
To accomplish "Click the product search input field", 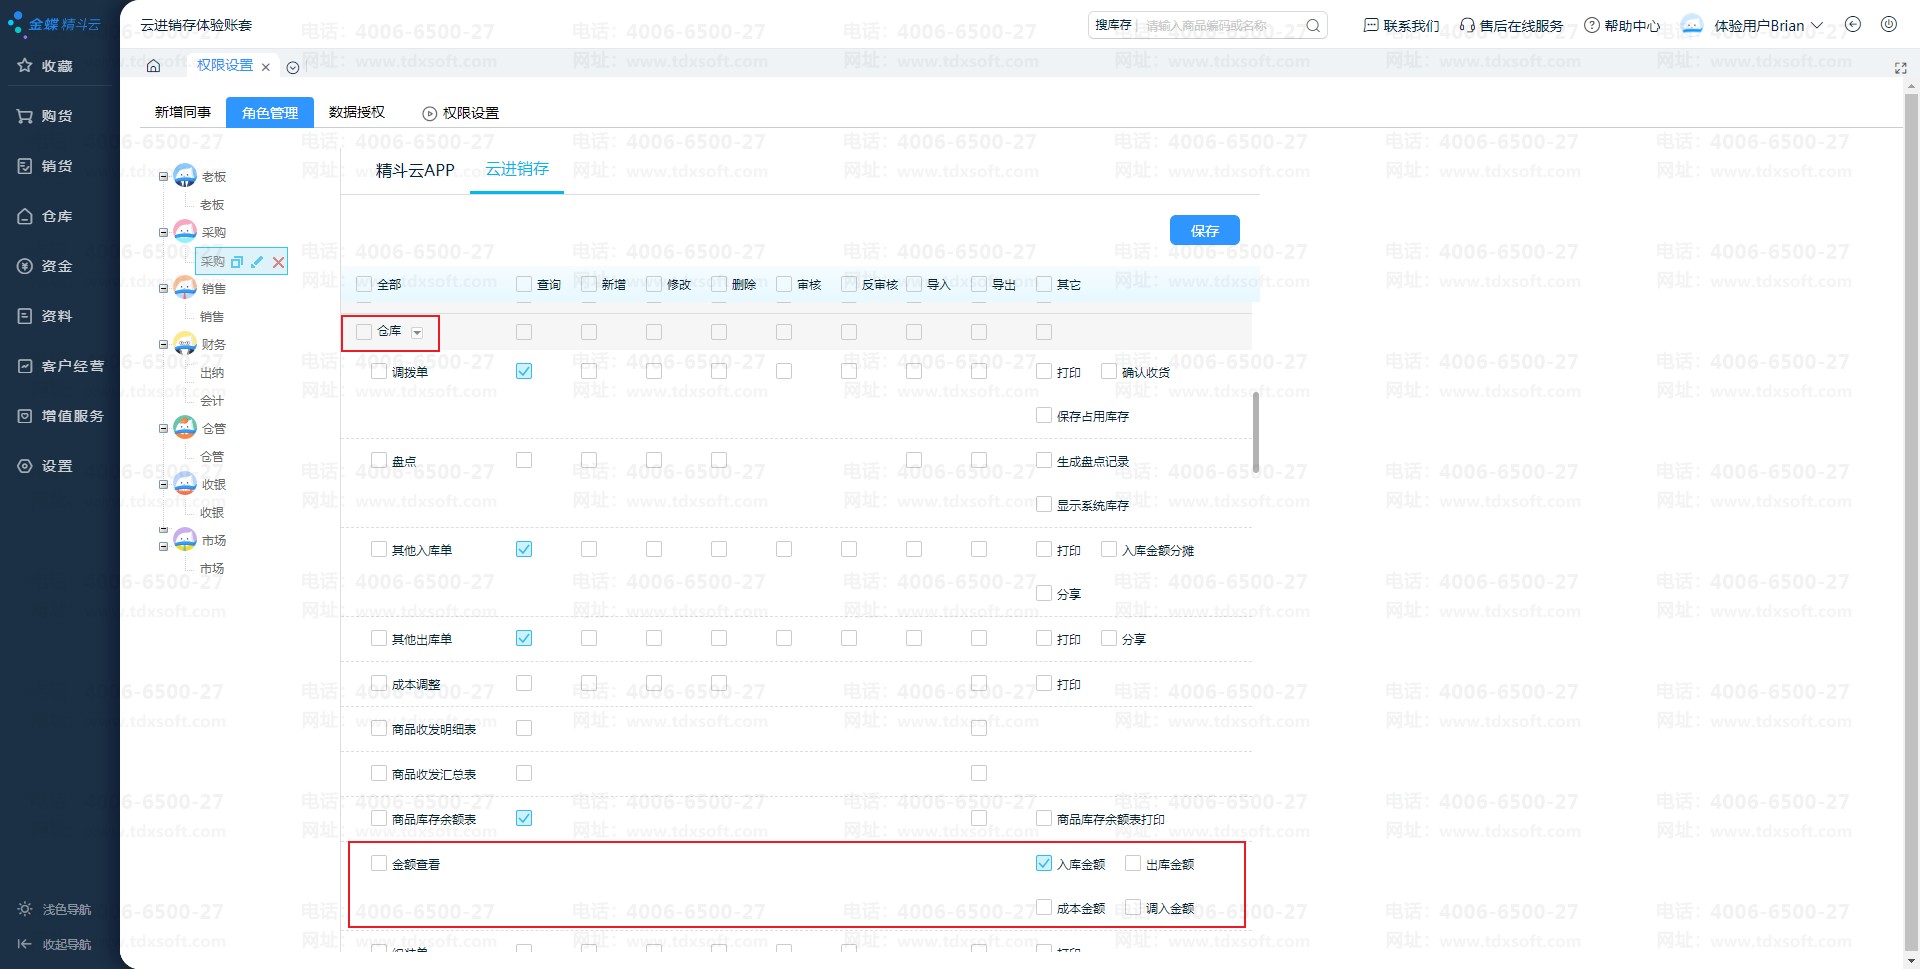I will (x=1220, y=26).
